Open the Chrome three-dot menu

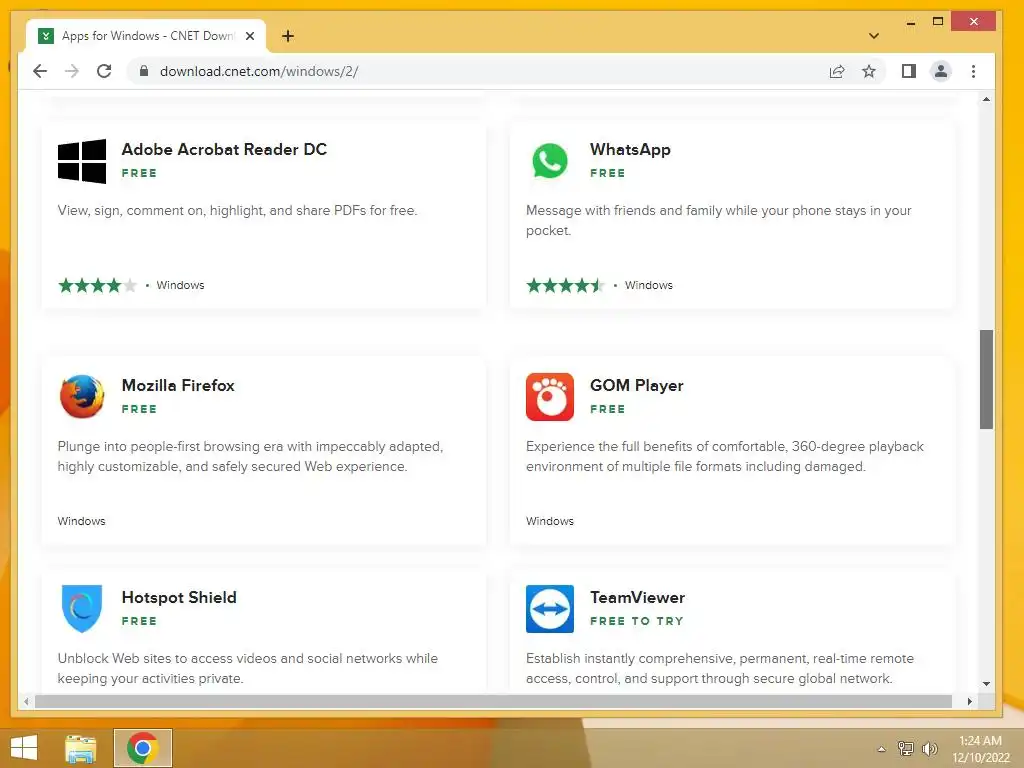point(973,71)
